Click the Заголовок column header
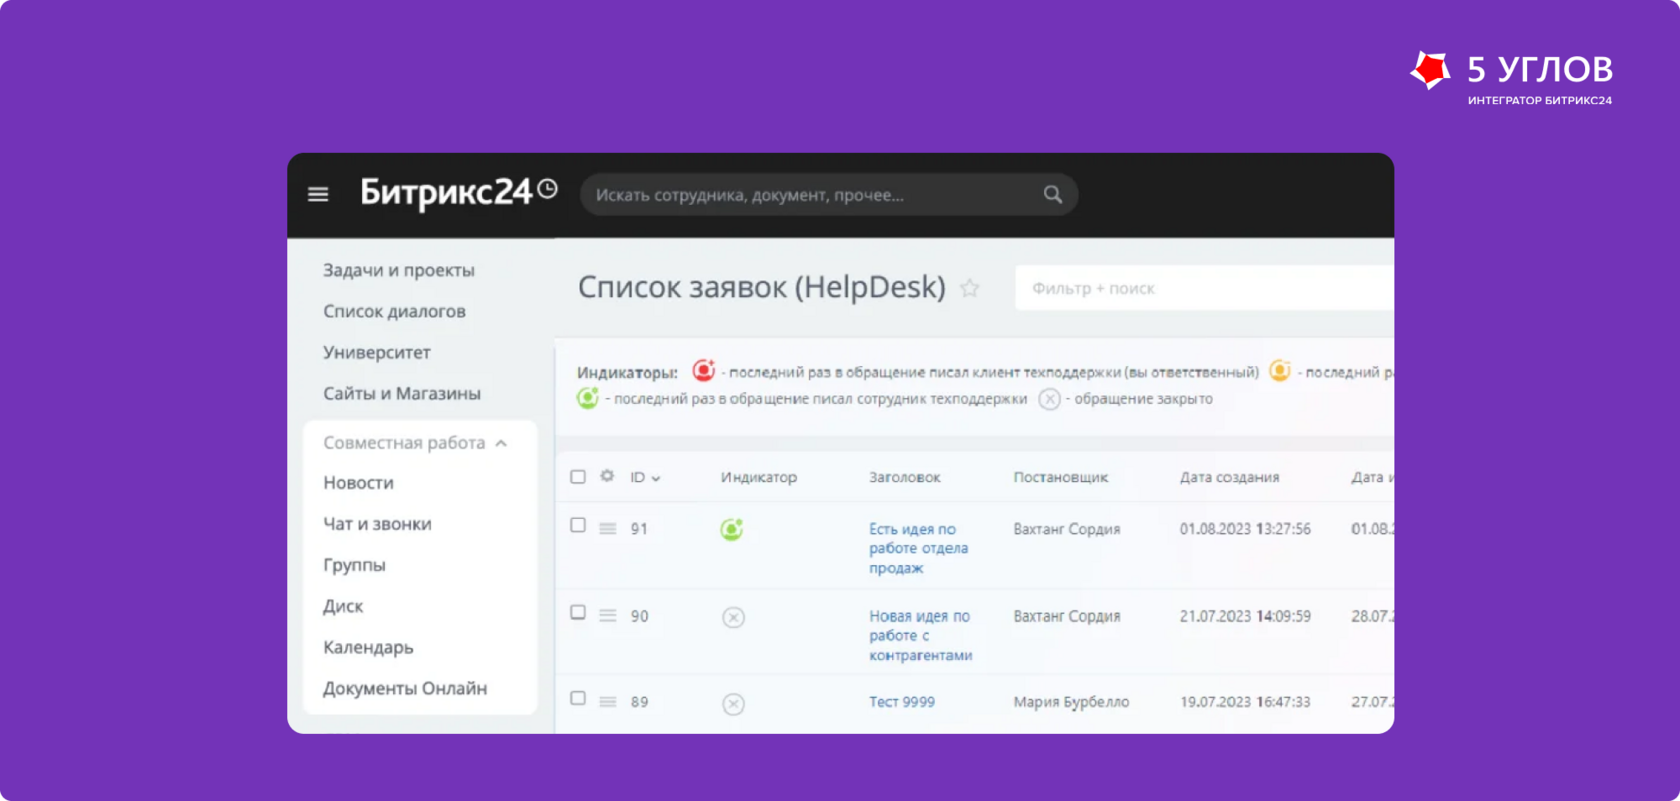 (x=905, y=477)
